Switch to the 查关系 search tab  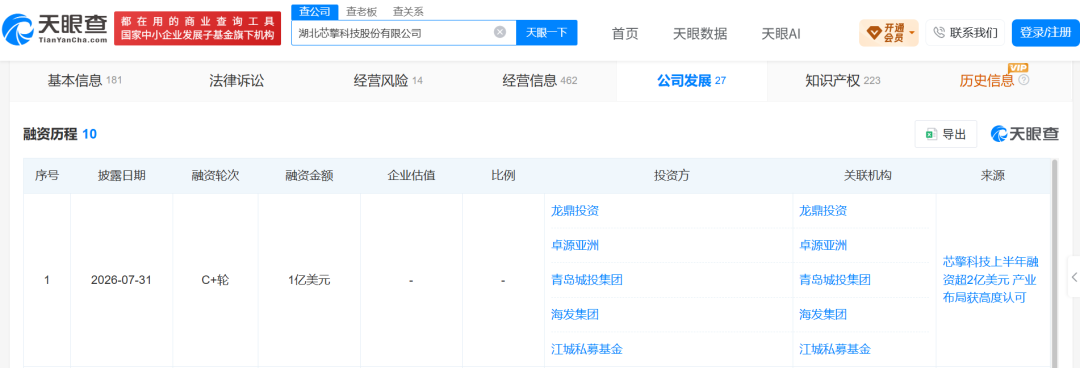pos(408,12)
